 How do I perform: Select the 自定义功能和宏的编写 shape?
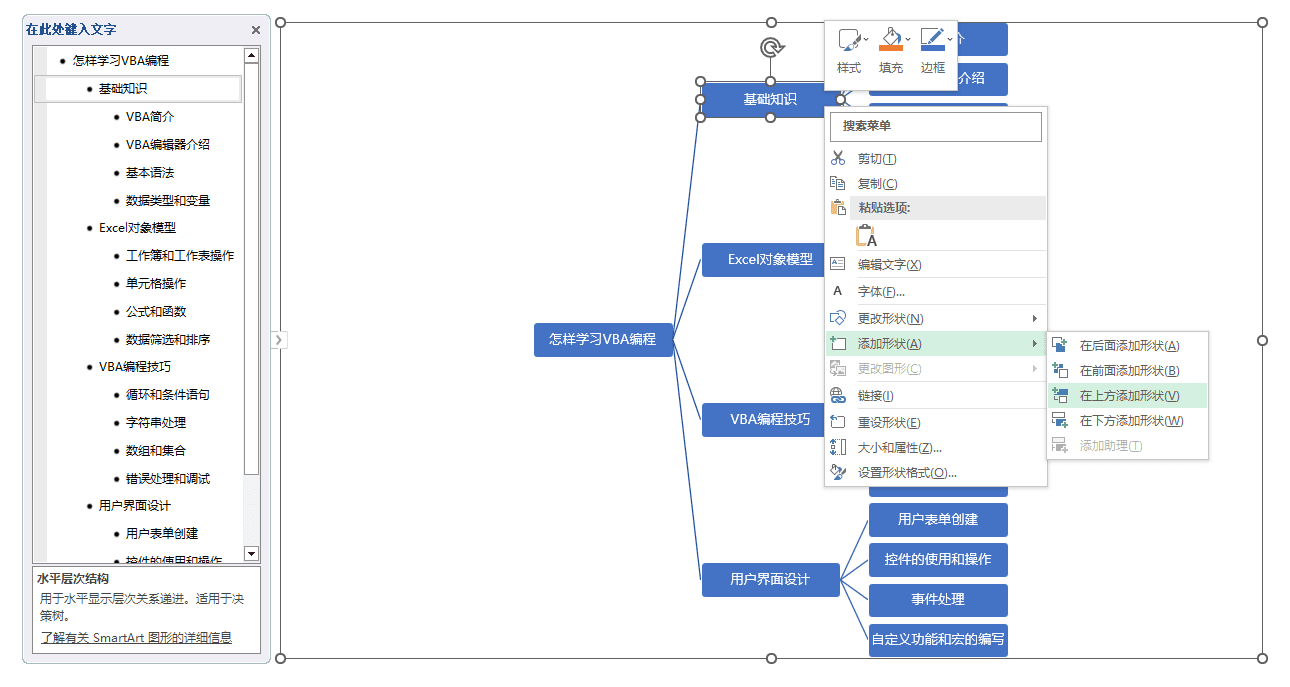tap(938, 639)
